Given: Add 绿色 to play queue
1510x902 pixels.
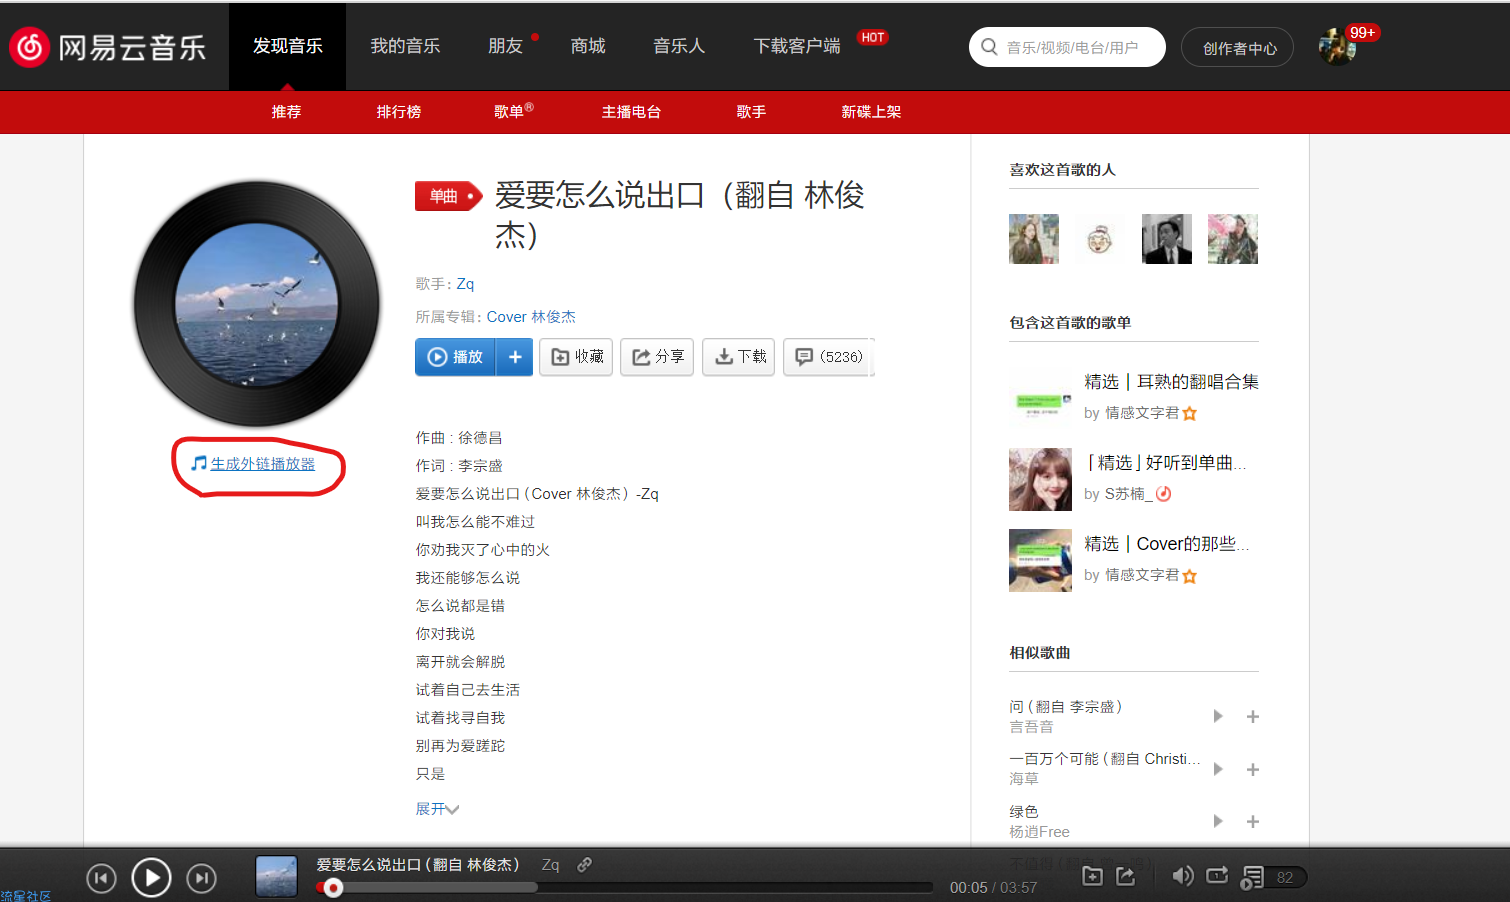Looking at the screenshot, I should point(1252,821).
